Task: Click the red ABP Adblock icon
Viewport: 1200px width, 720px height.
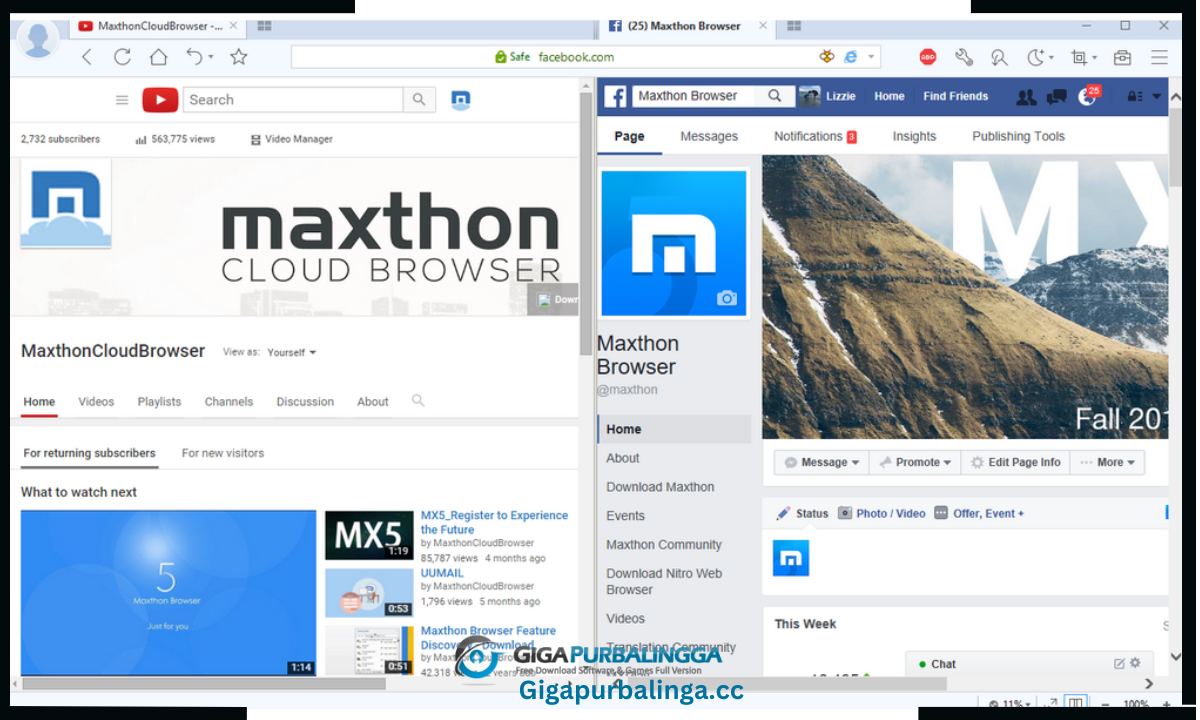Action: [928, 57]
